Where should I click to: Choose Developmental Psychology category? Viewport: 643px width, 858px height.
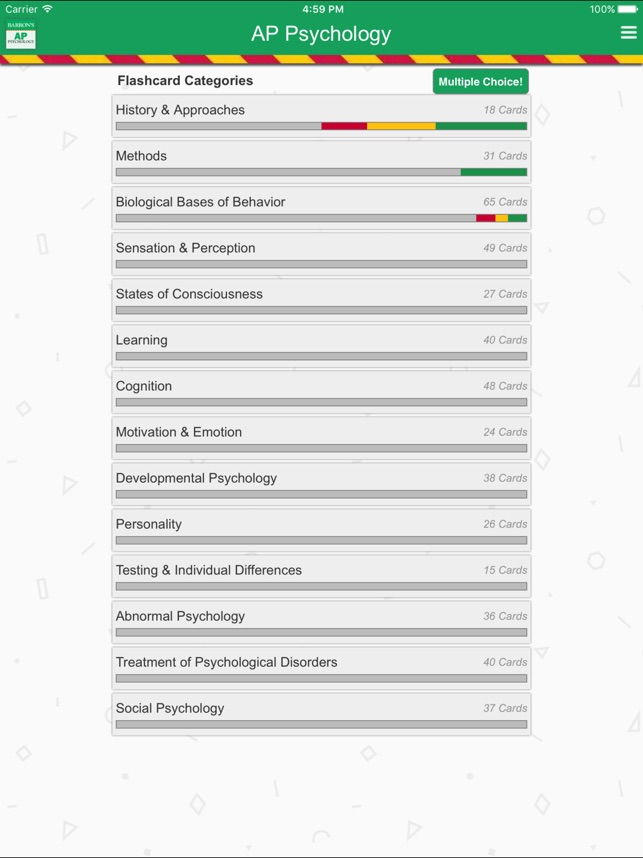tap(321, 484)
